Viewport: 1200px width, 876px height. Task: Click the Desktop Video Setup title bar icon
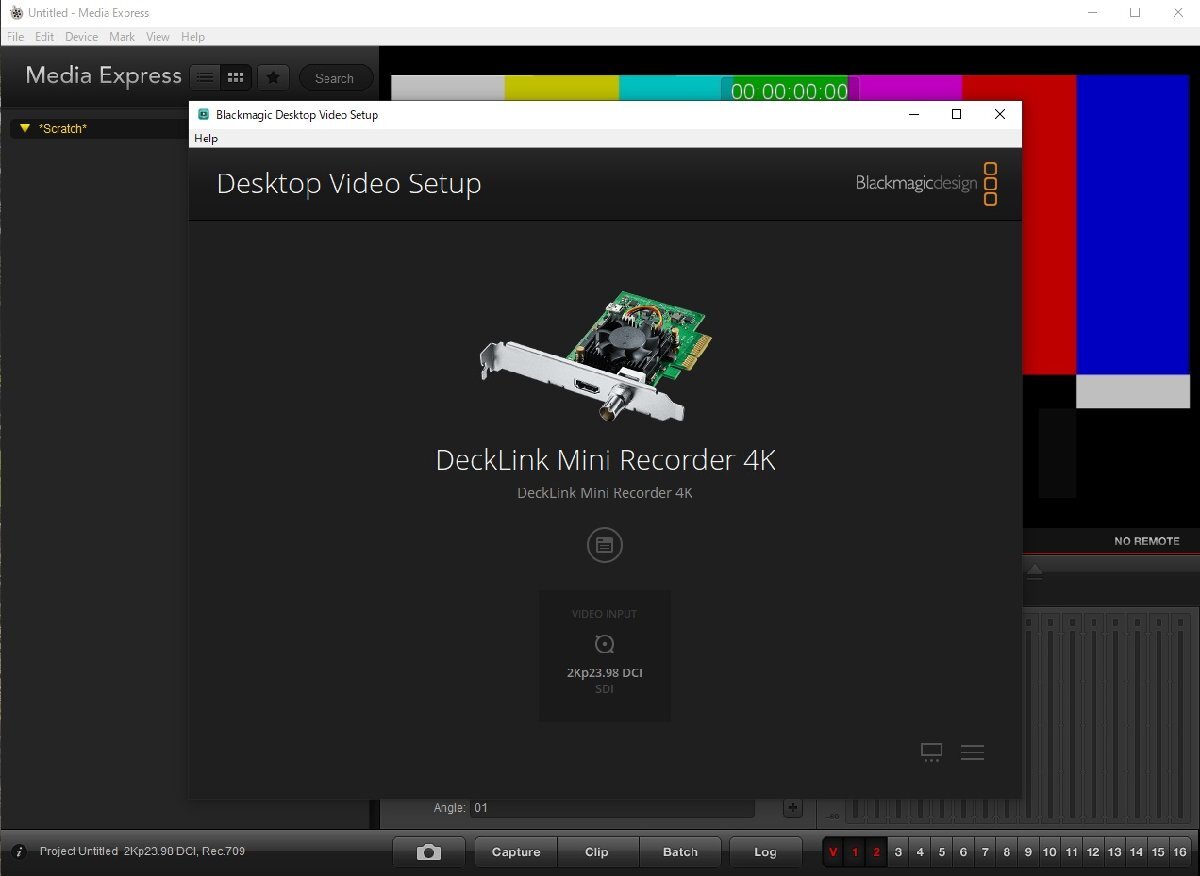point(203,115)
